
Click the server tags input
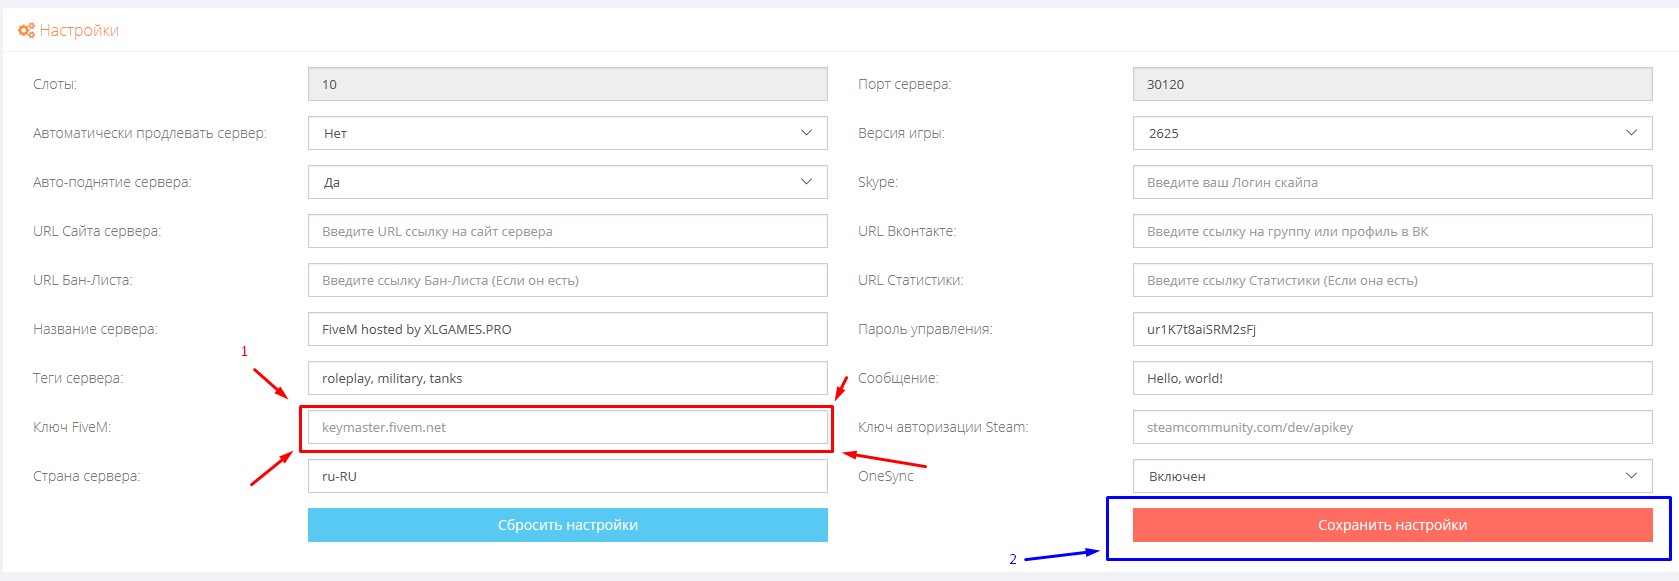[x=567, y=378]
